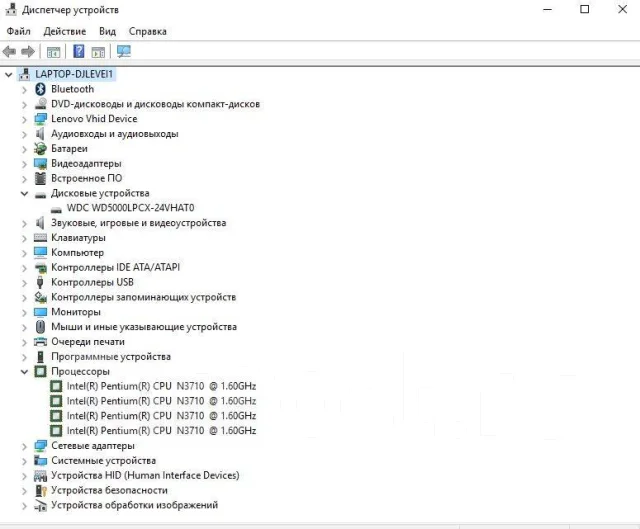
Task: Click the Контроллеры USB plug icon
Action: [40, 282]
